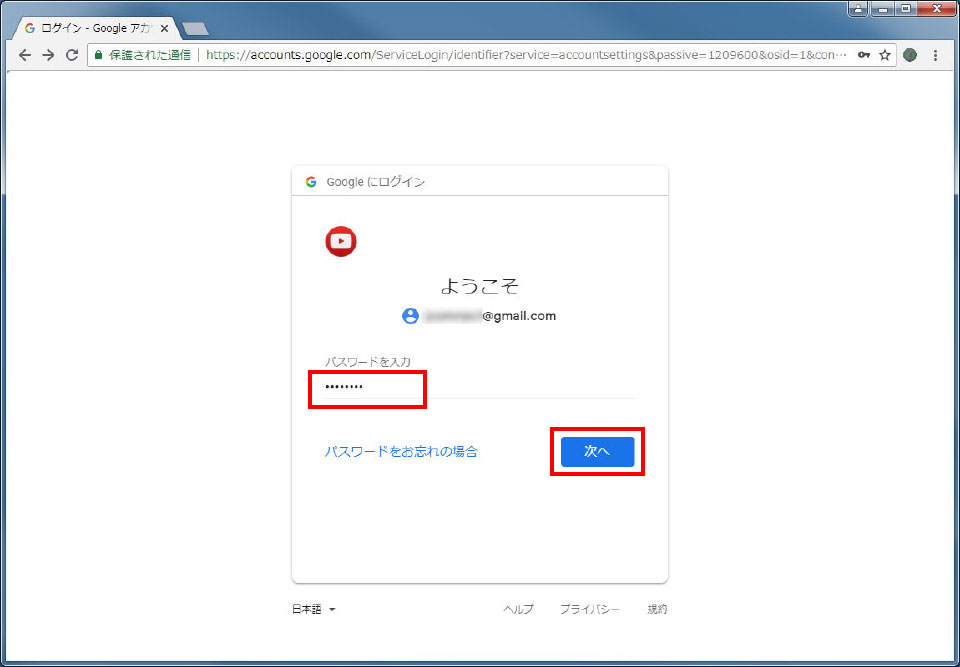Click the address bar URL
This screenshot has width=960, height=667.
pyautogui.click(x=527, y=55)
